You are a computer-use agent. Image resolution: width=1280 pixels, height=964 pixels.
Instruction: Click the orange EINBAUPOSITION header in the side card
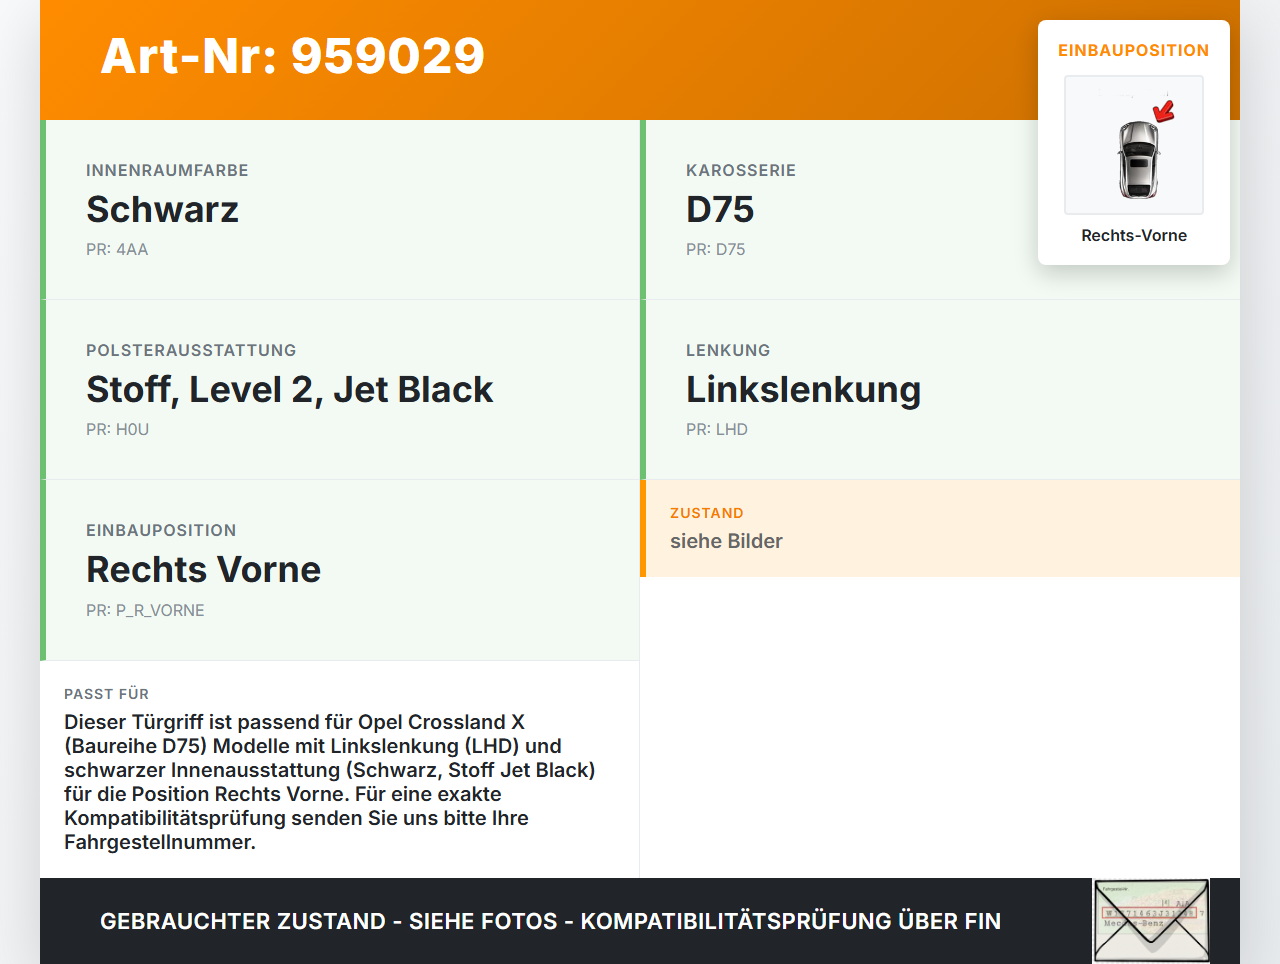[x=1133, y=50]
